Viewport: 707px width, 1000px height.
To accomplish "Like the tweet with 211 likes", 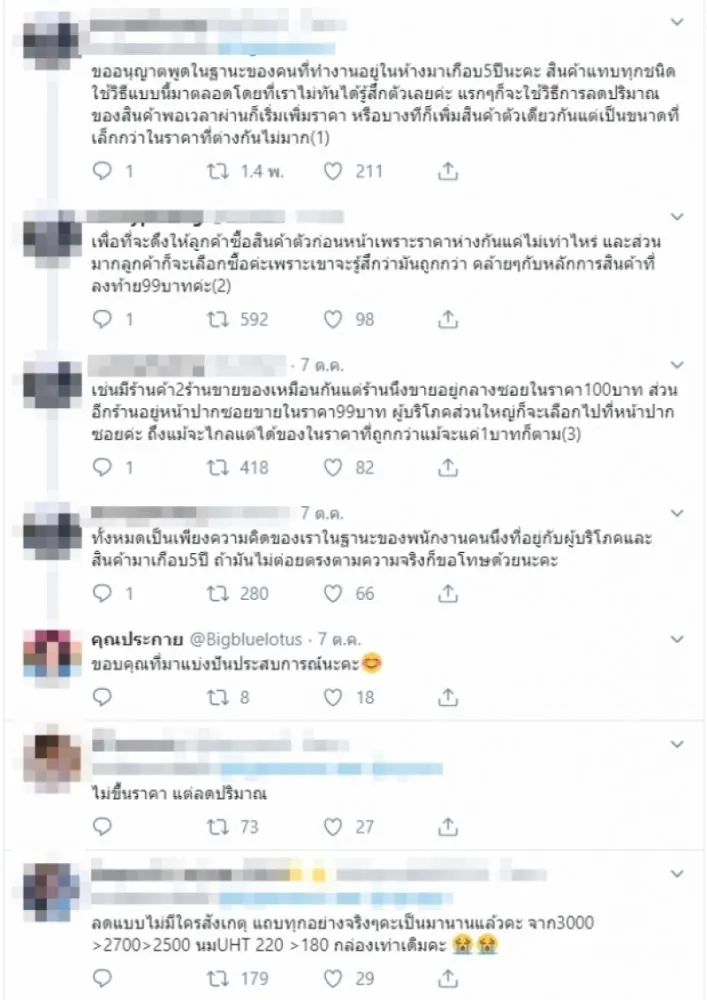I will click(x=333, y=171).
